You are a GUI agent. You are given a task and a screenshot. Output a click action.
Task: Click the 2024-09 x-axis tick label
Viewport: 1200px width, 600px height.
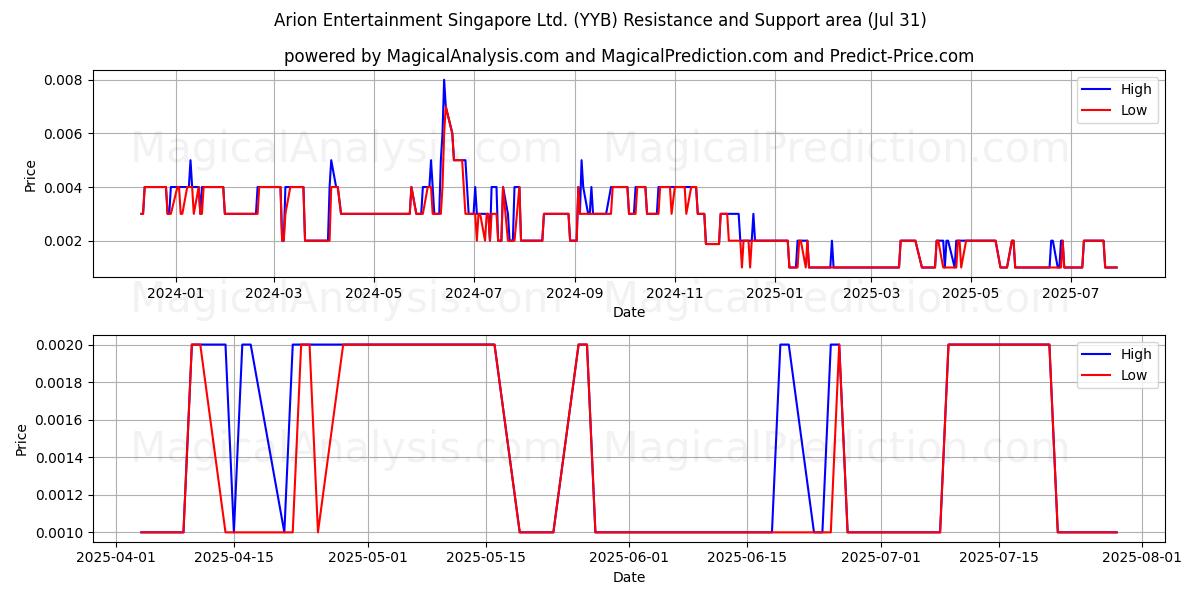pyautogui.click(x=575, y=293)
